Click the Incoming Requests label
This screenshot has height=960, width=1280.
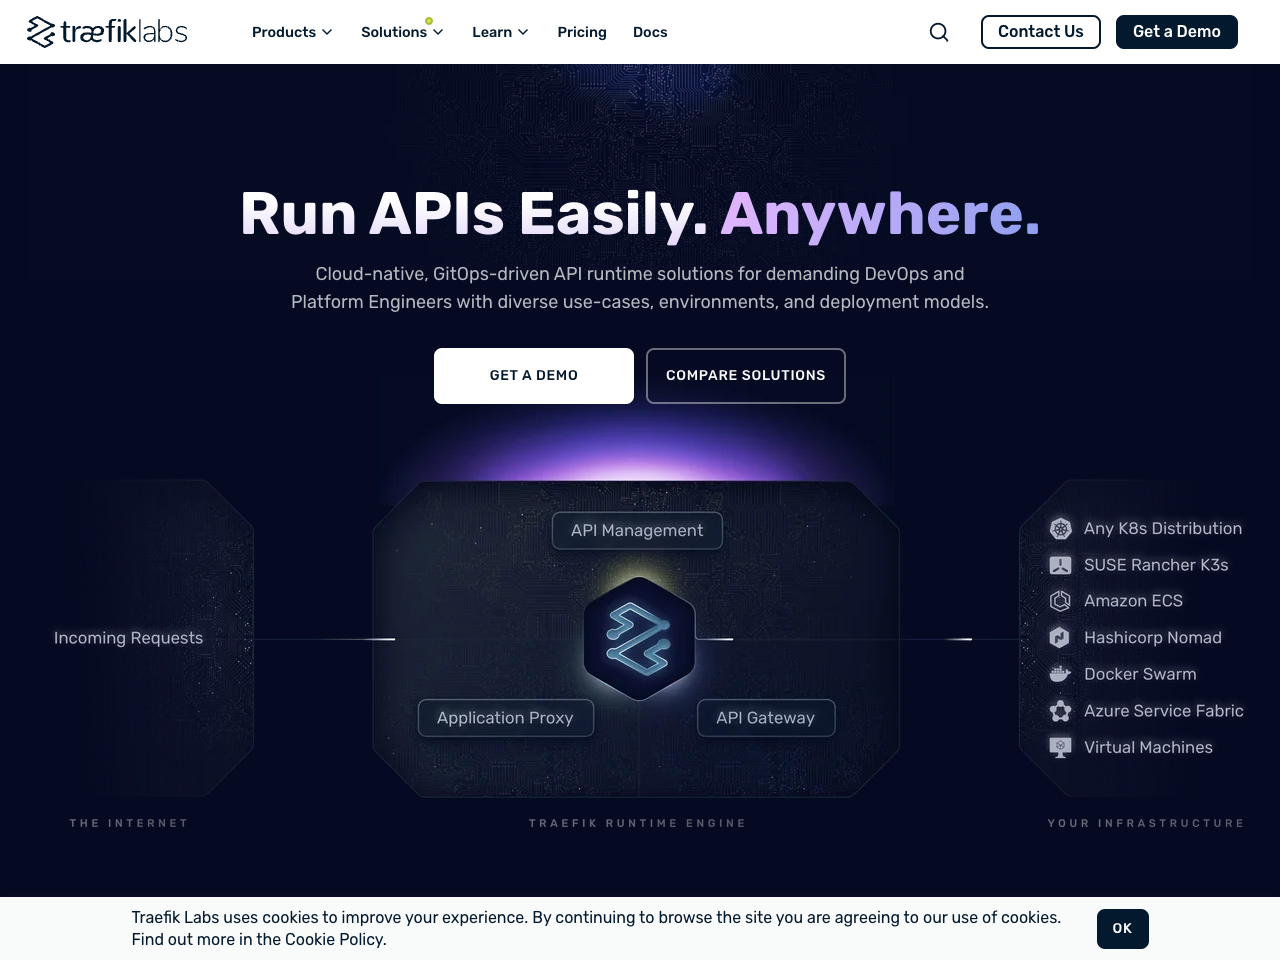click(x=128, y=638)
